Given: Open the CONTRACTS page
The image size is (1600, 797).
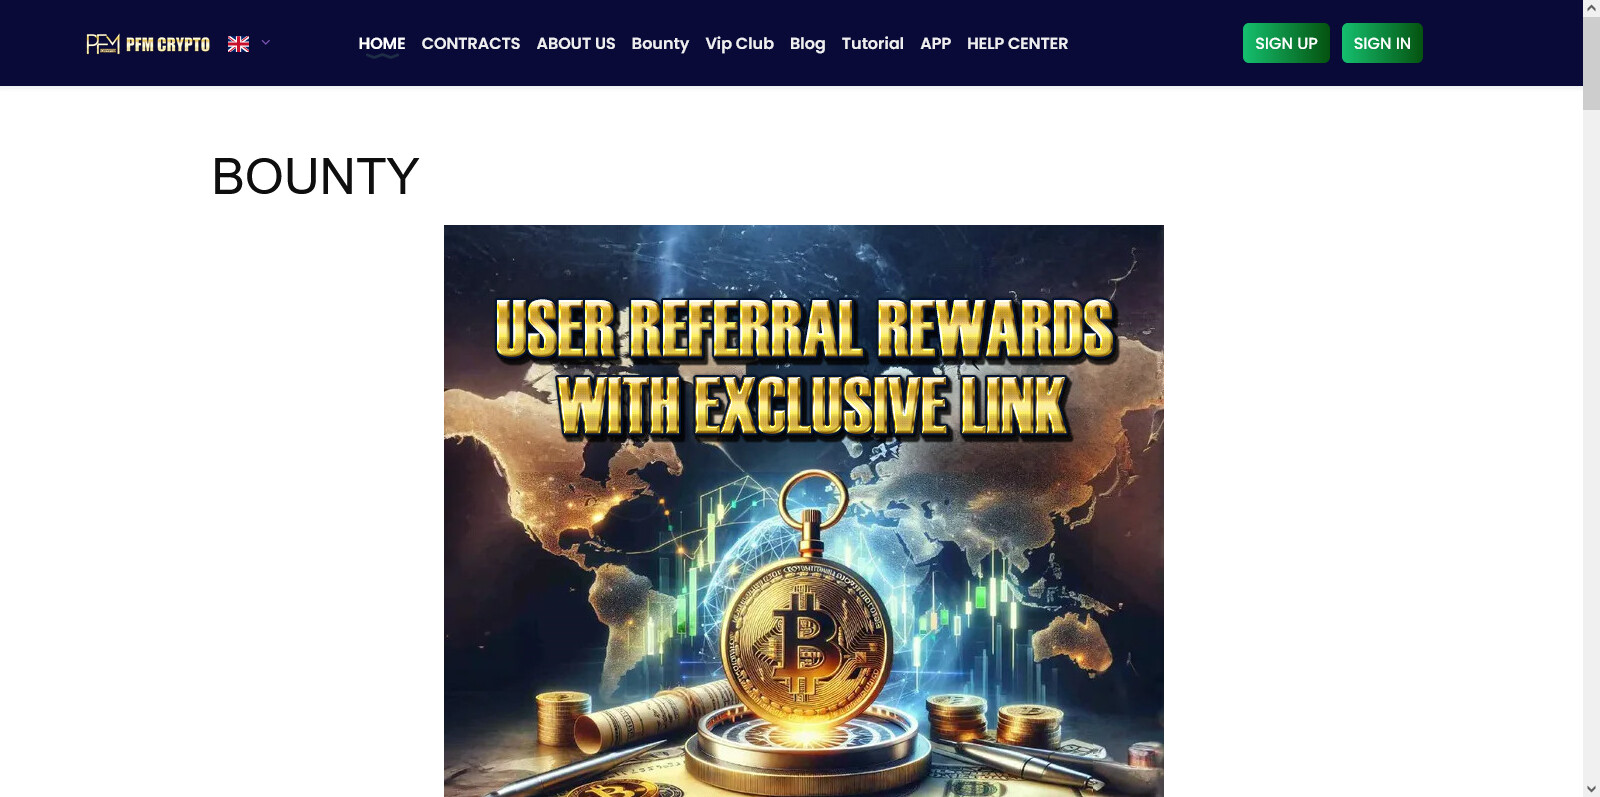Looking at the screenshot, I should 471,43.
